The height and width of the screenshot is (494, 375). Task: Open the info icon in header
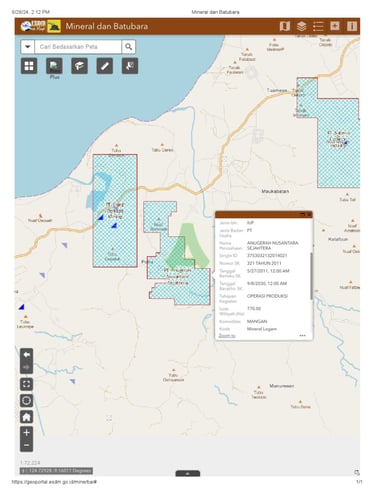(x=352, y=26)
